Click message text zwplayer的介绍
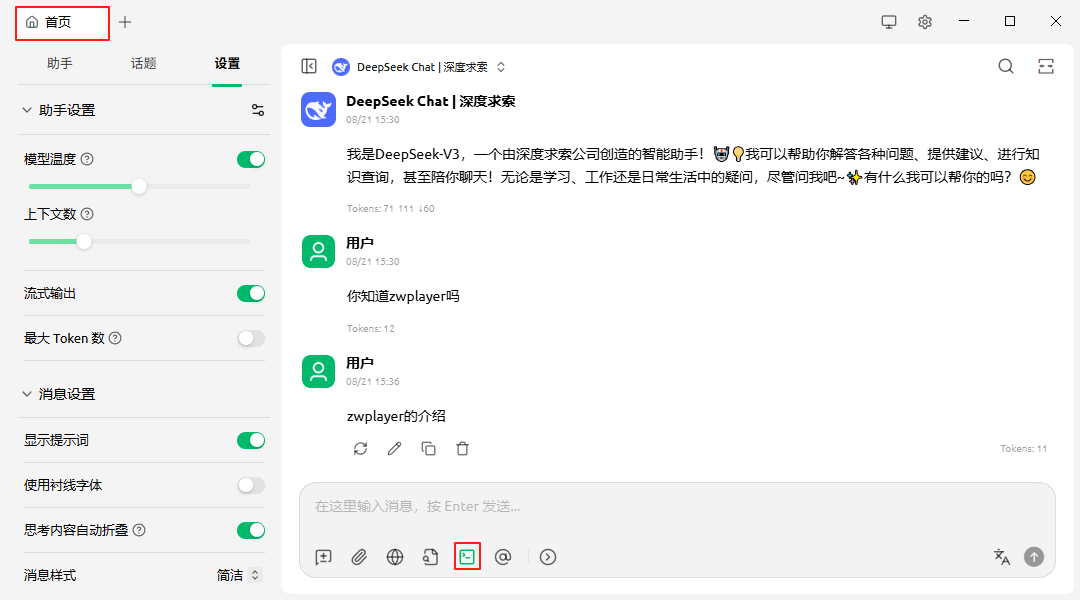 396,417
